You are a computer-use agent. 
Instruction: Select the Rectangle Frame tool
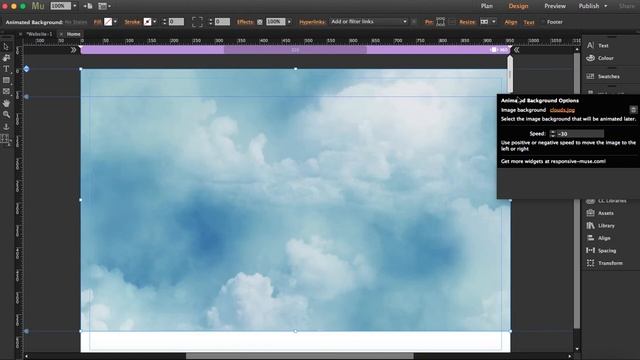click(x=6, y=91)
